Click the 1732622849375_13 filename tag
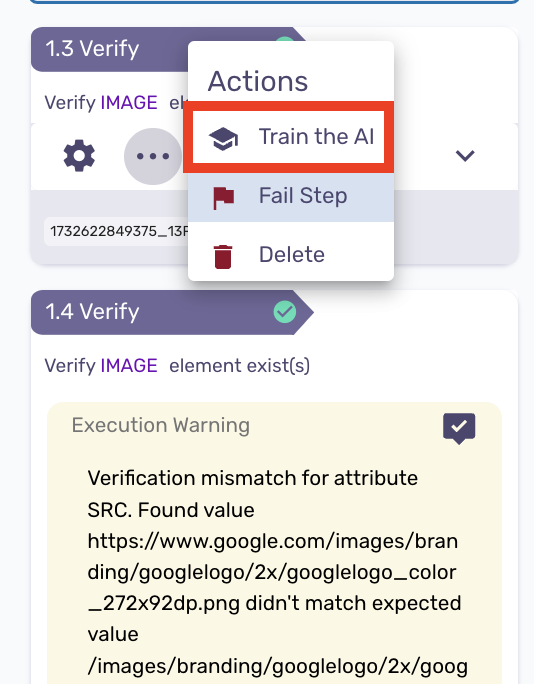Screen dimensions: 534x684 tap(116, 231)
